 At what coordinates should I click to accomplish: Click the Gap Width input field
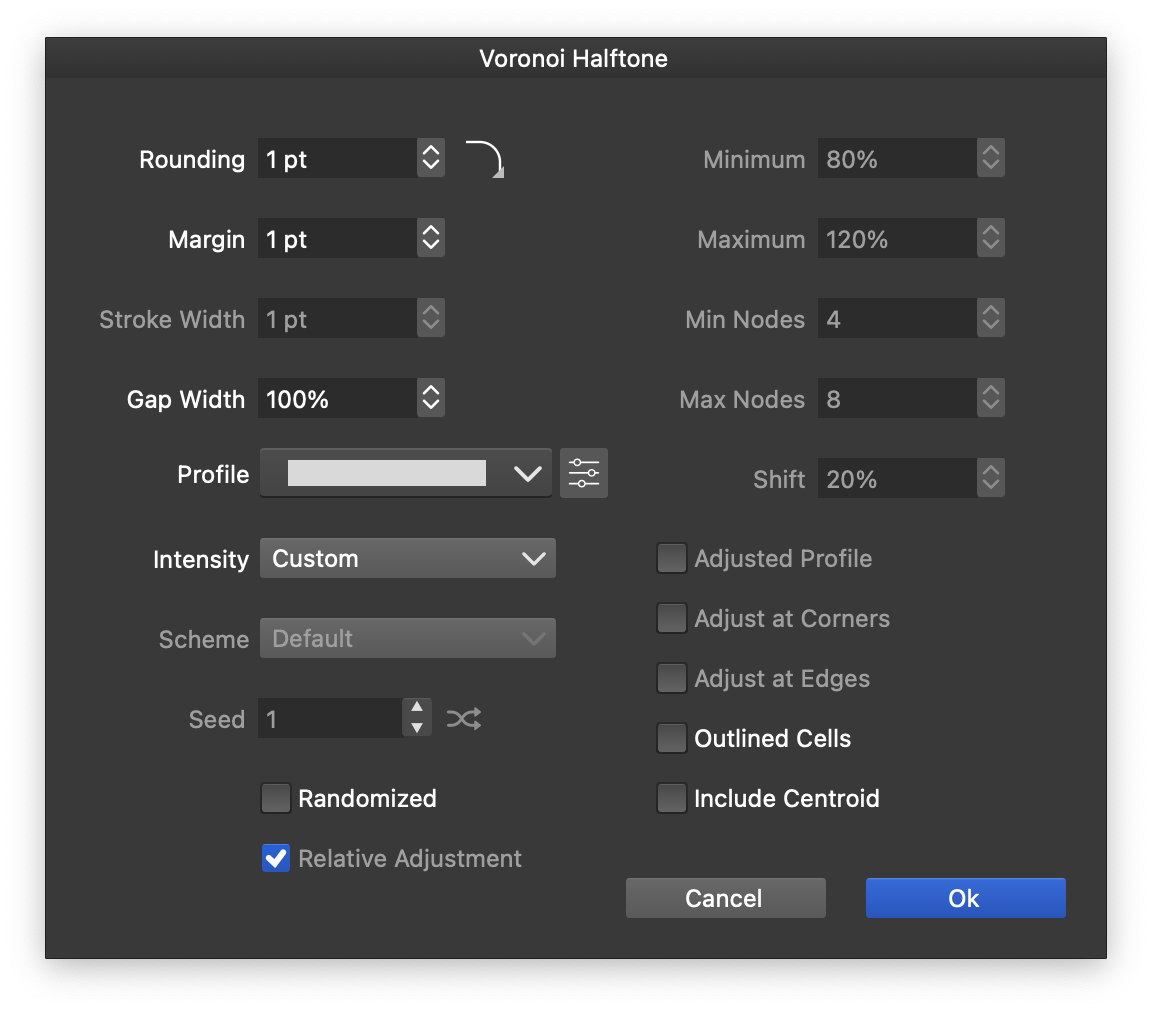tap(337, 399)
